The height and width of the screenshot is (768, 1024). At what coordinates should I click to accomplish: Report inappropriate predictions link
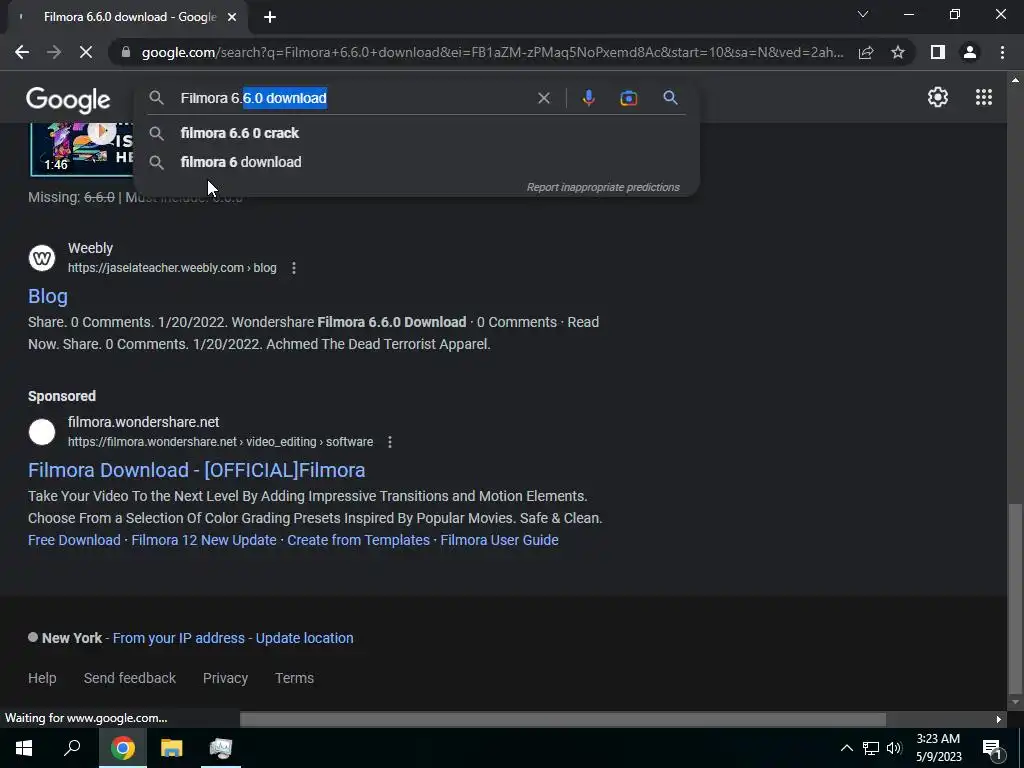pos(603,187)
